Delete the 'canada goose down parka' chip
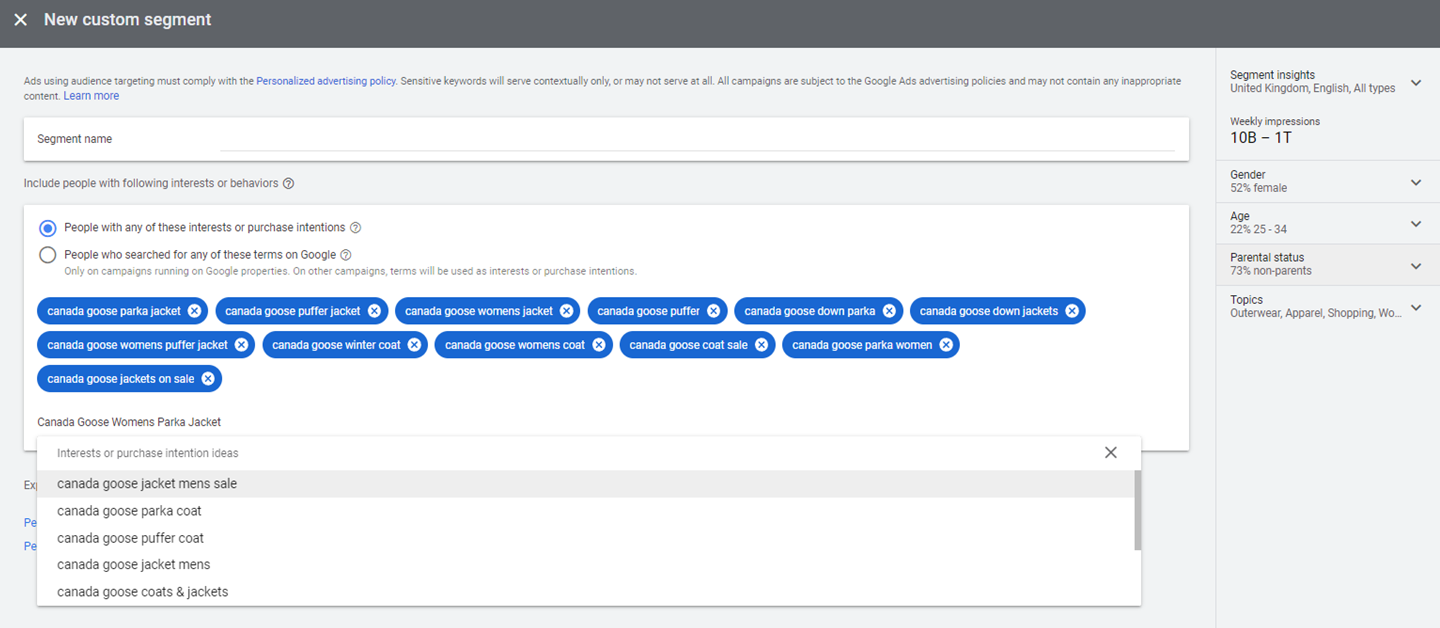The width and height of the screenshot is (1440, 628). click(888, 311)
